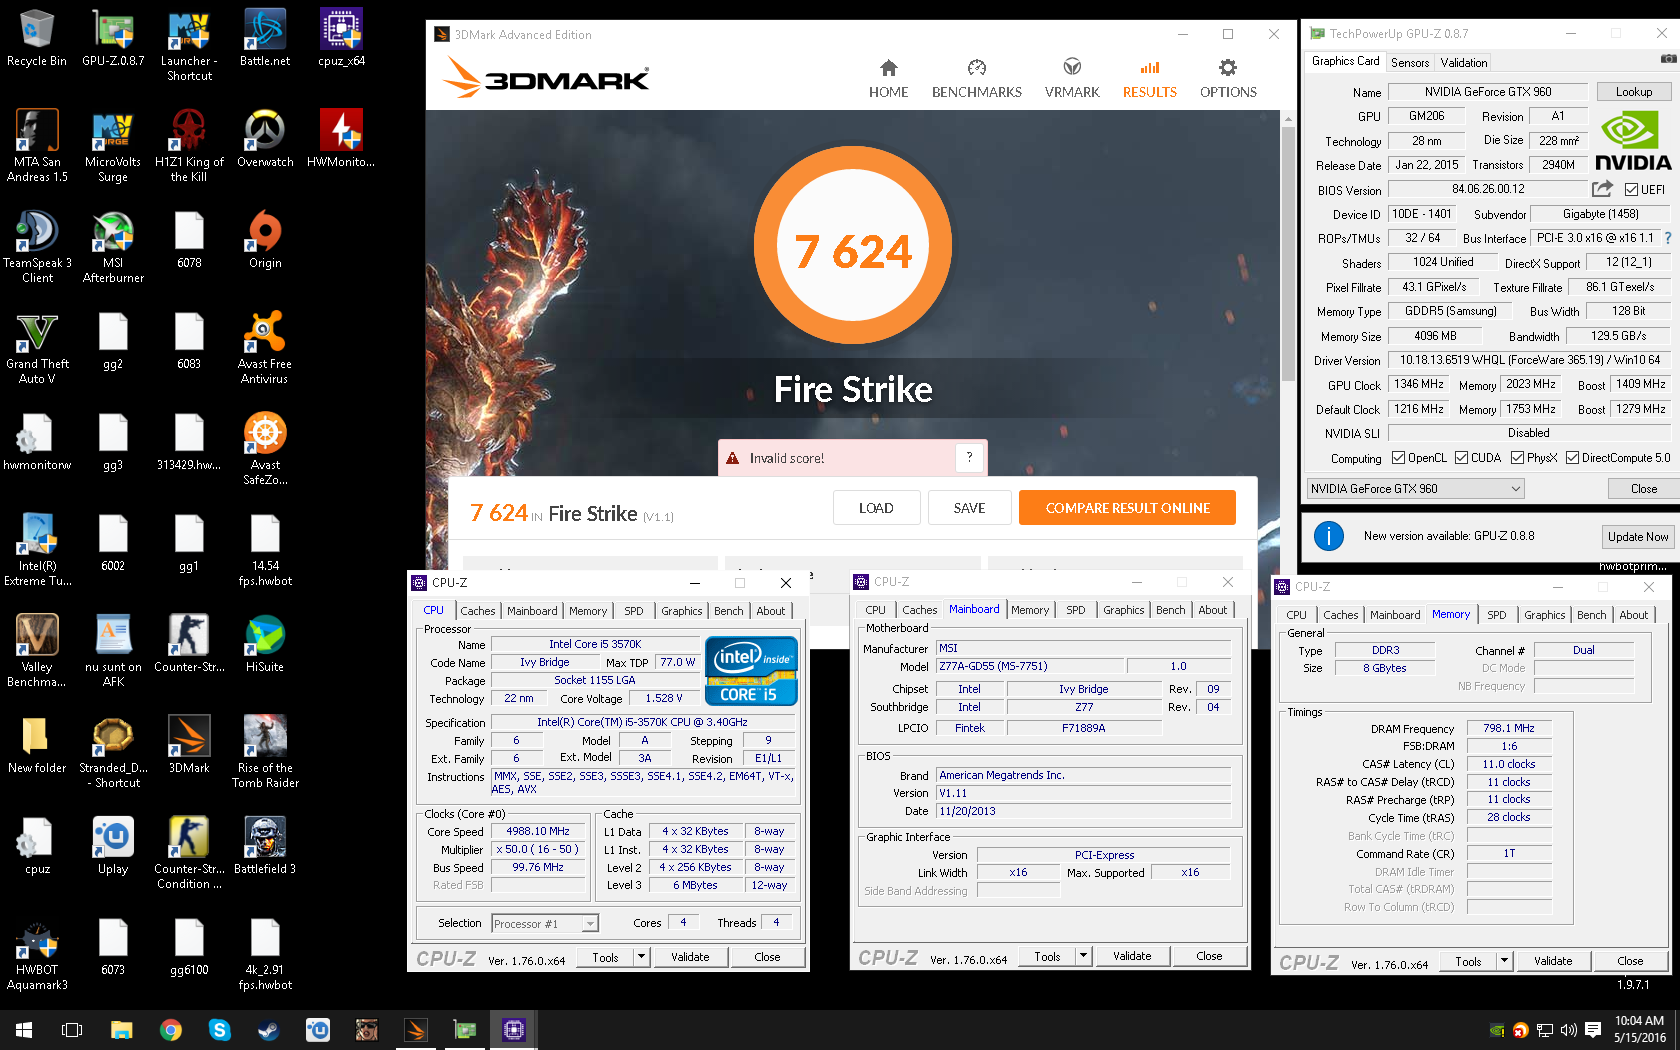Open the Processor #1 selection dropdown
1680x1050 pixels.
(545, 924)
